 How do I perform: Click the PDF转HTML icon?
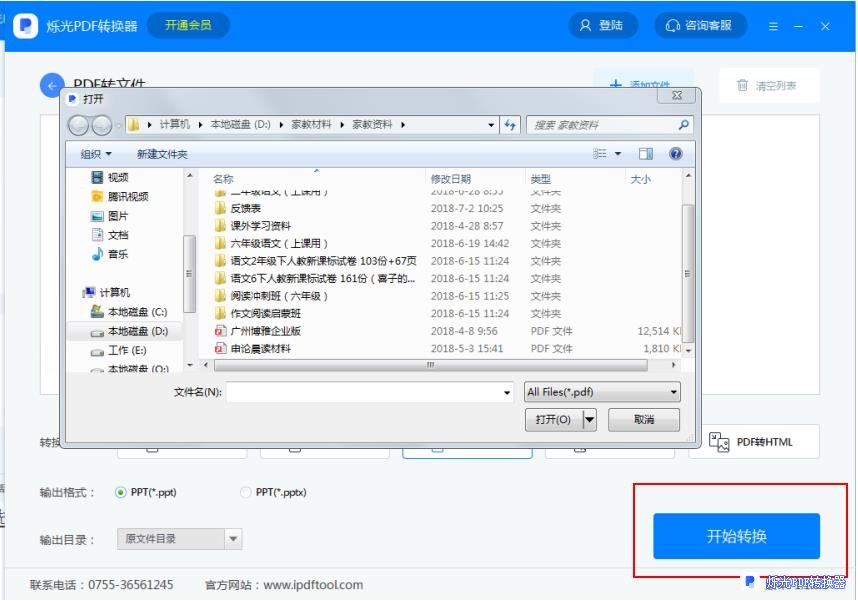[719, 442]
